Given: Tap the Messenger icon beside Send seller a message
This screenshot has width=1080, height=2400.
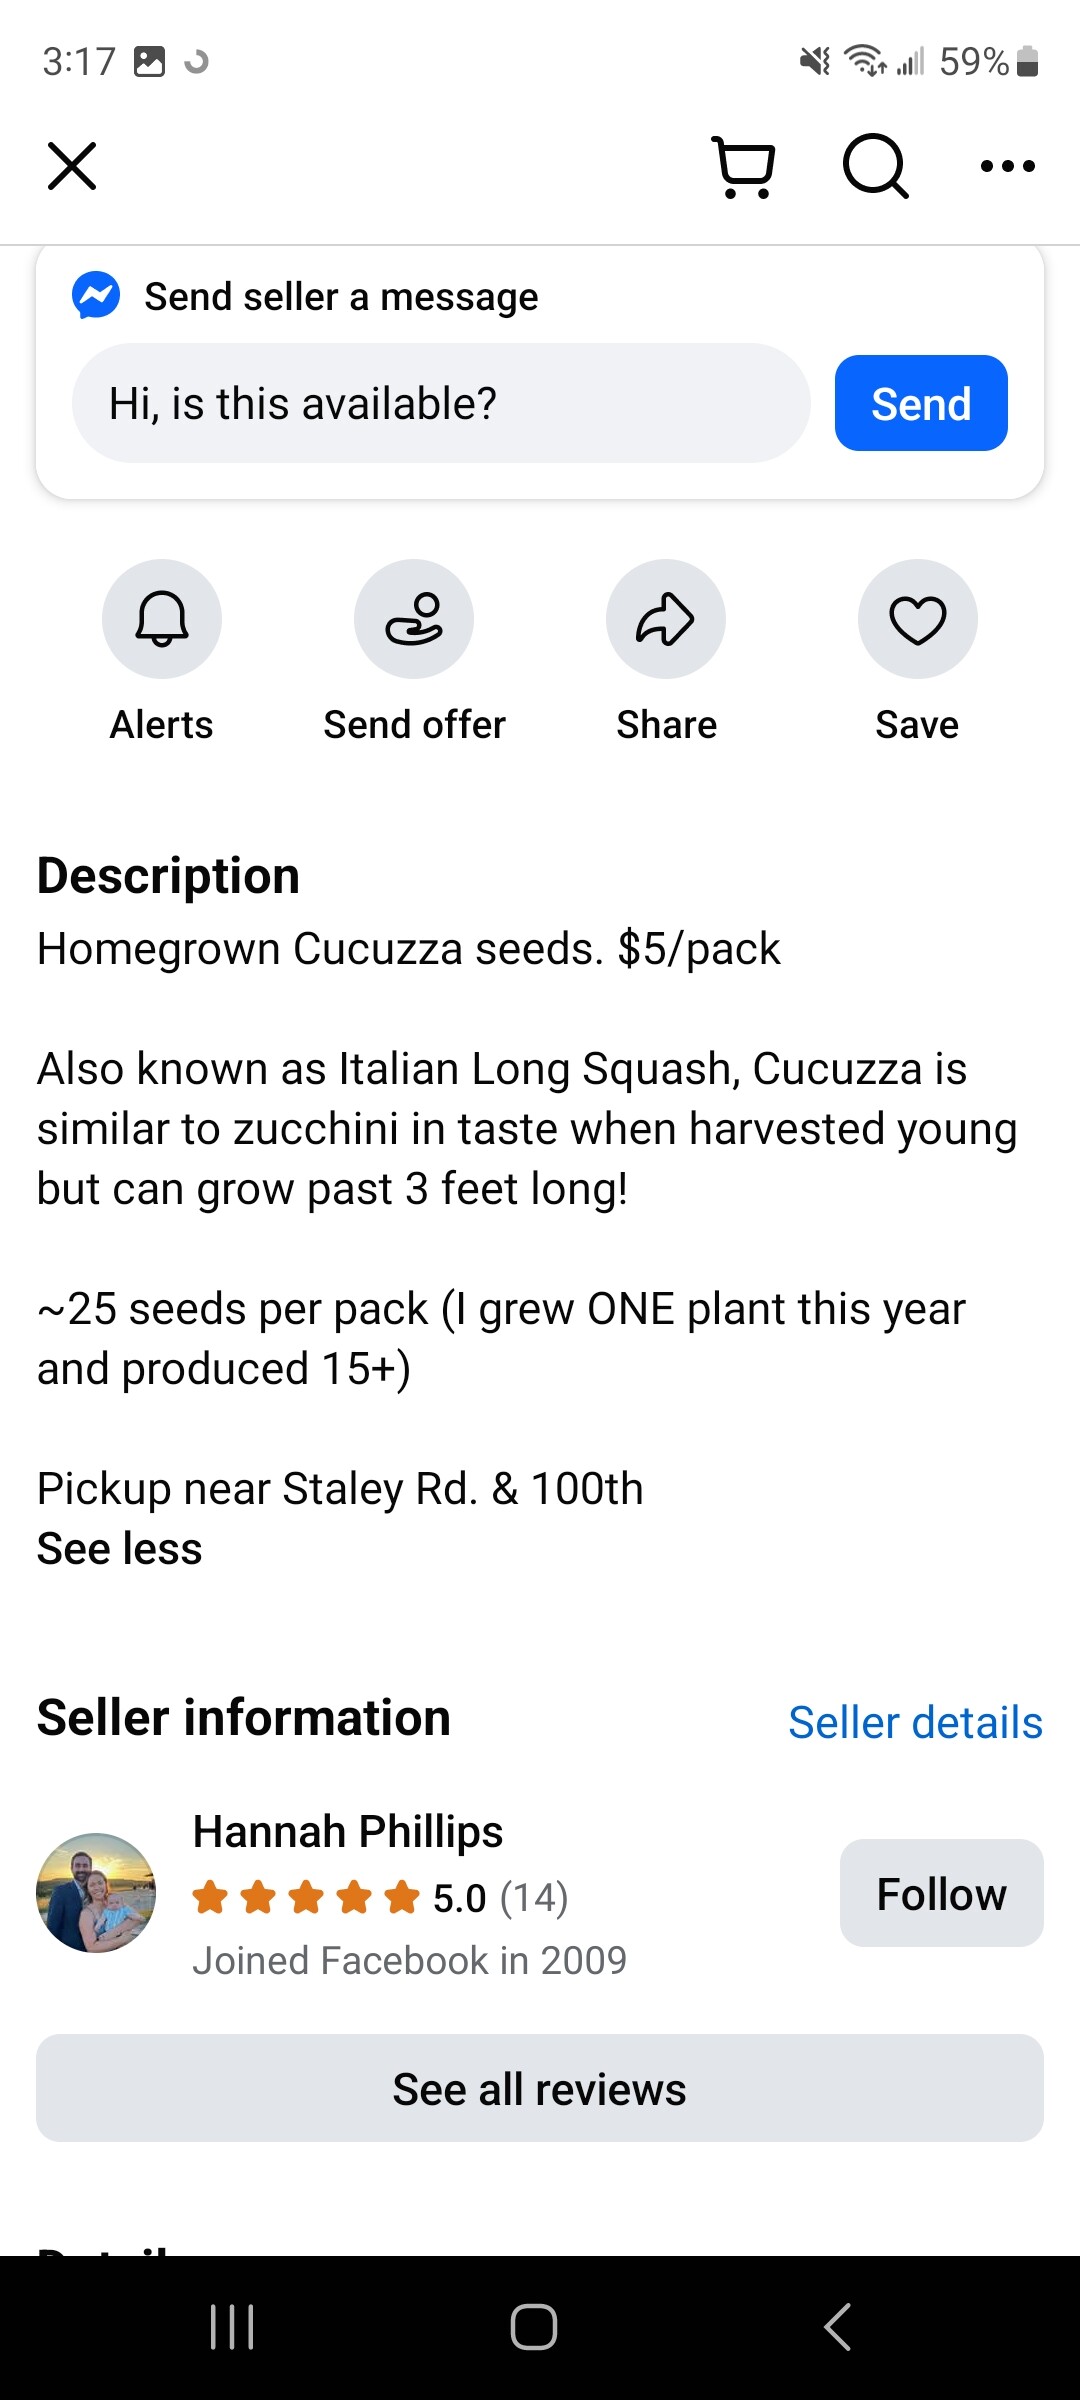Looking at the screenshot, I should 96,296.
